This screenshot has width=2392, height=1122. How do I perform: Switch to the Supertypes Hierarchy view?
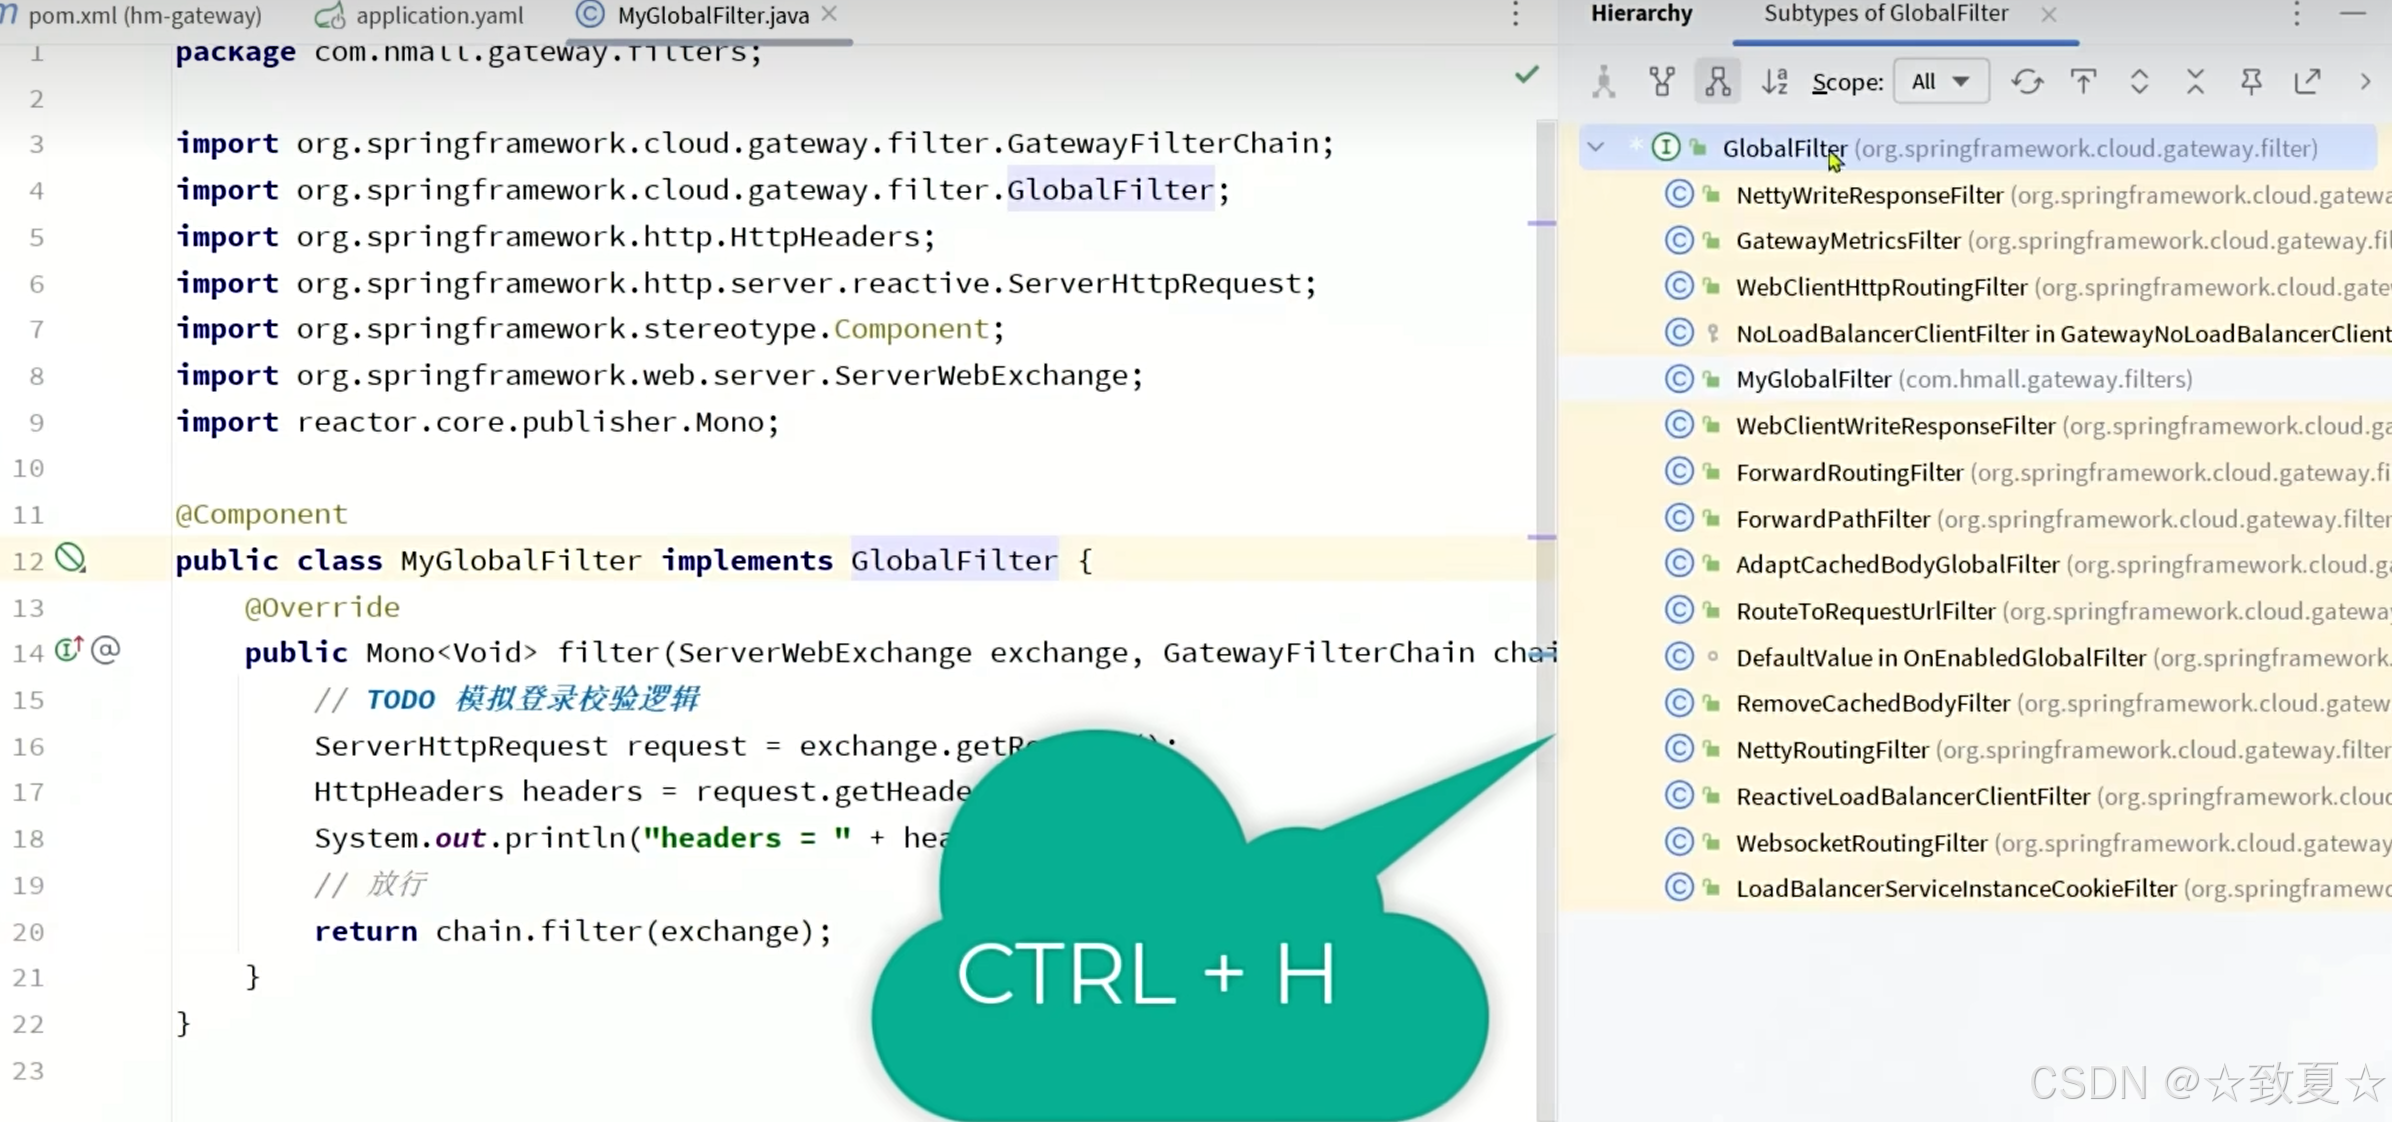(x=1662, y=82)
